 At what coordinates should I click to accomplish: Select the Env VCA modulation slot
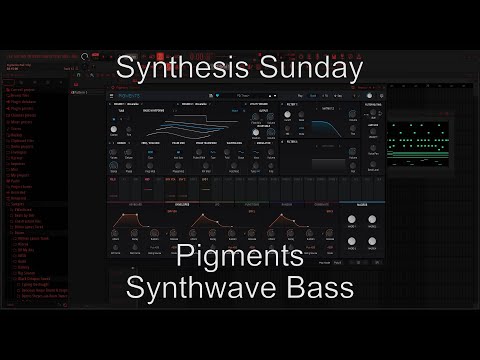tap(170, 188)
